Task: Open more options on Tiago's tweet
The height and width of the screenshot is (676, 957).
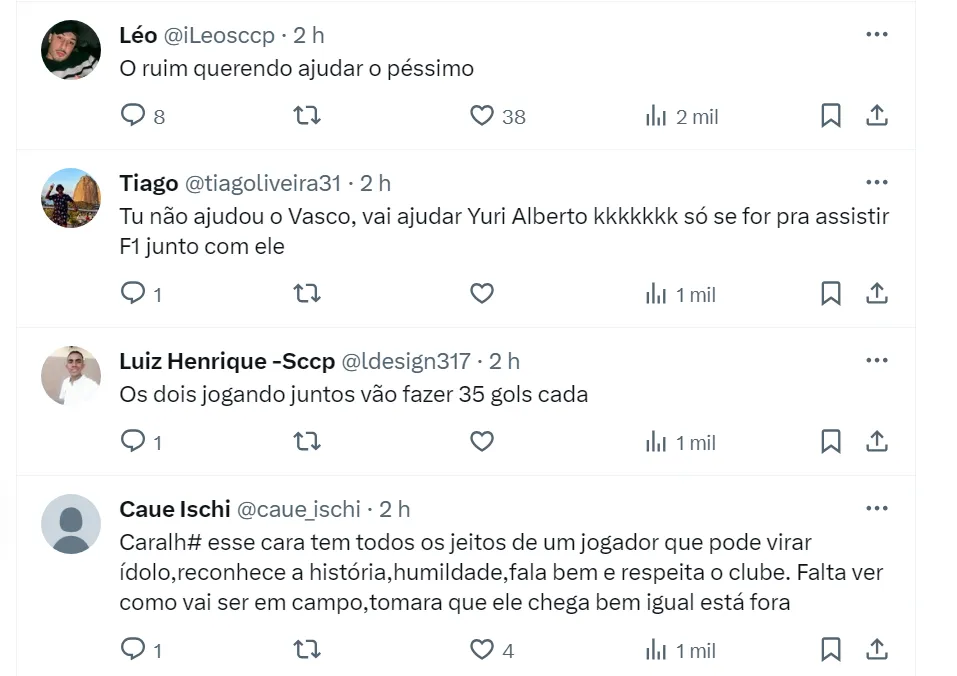Action: (877, 183)
